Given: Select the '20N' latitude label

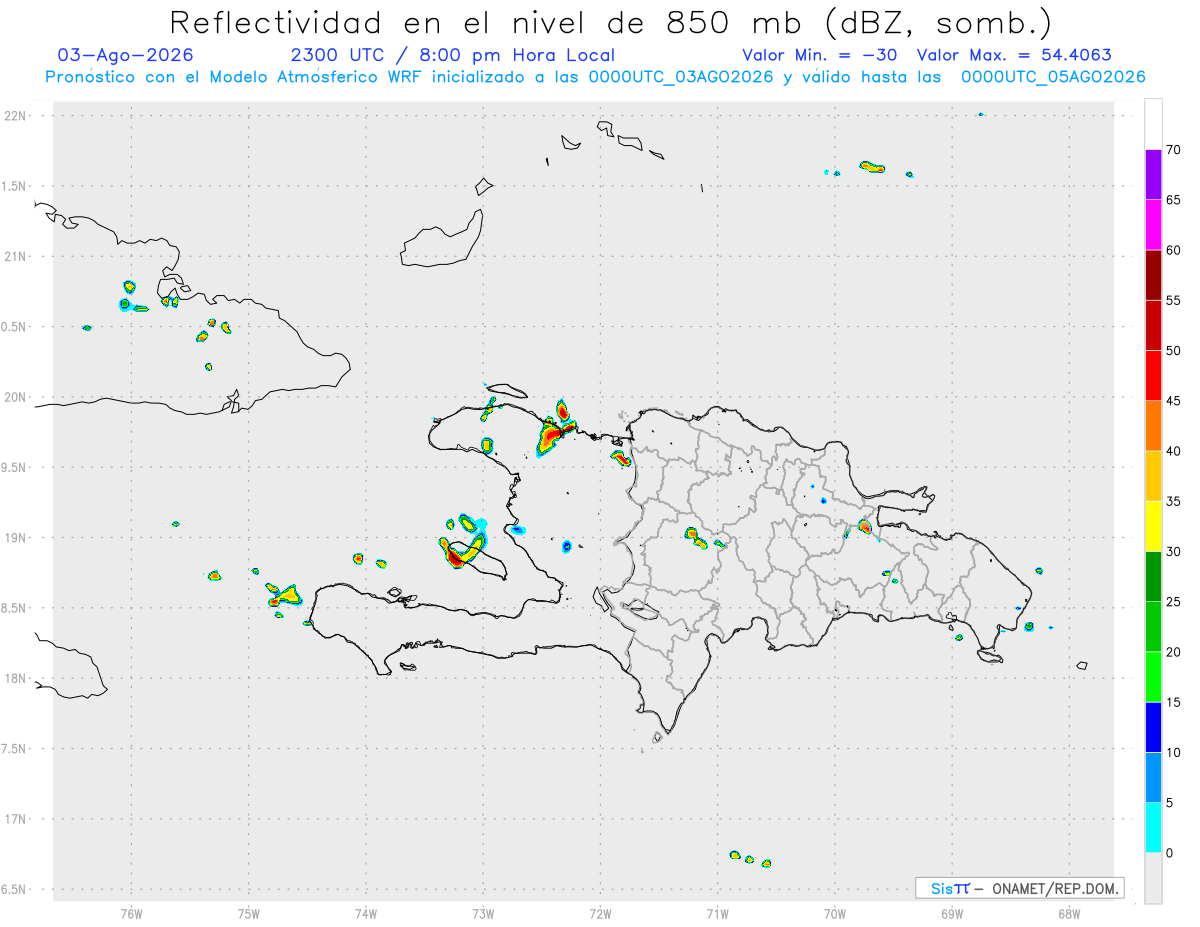Looking at the screenshot, I should (x=15, y=397).
